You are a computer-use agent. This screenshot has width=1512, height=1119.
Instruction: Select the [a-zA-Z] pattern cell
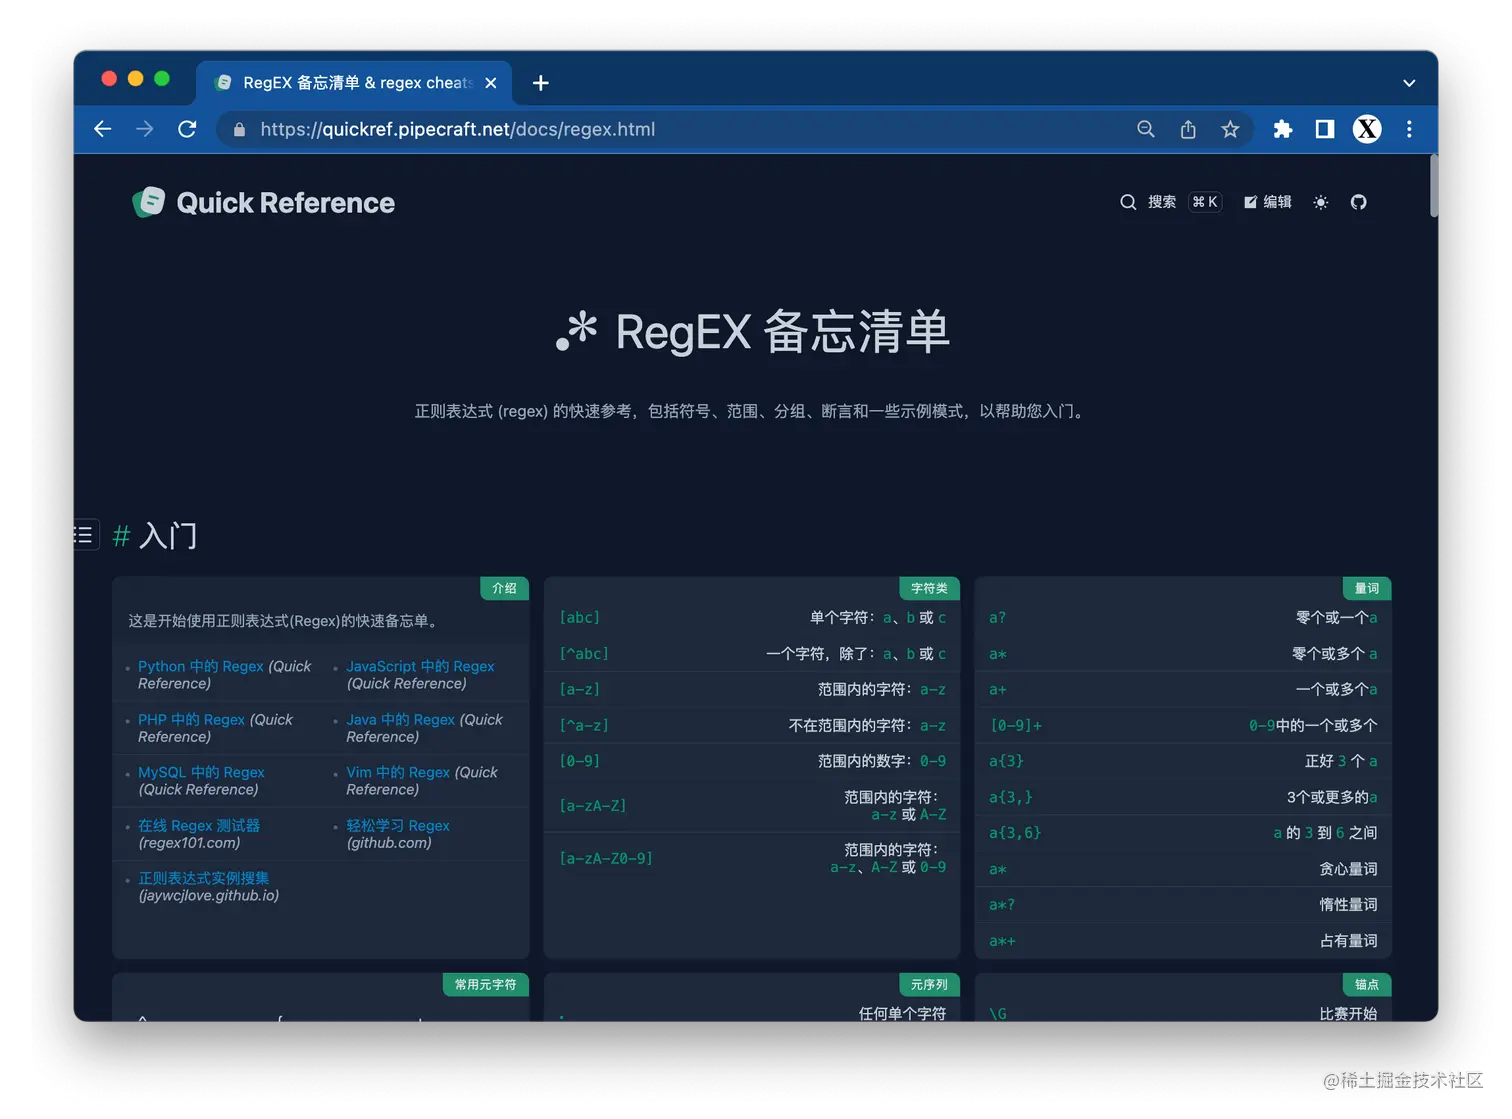(x=593, y=805)
